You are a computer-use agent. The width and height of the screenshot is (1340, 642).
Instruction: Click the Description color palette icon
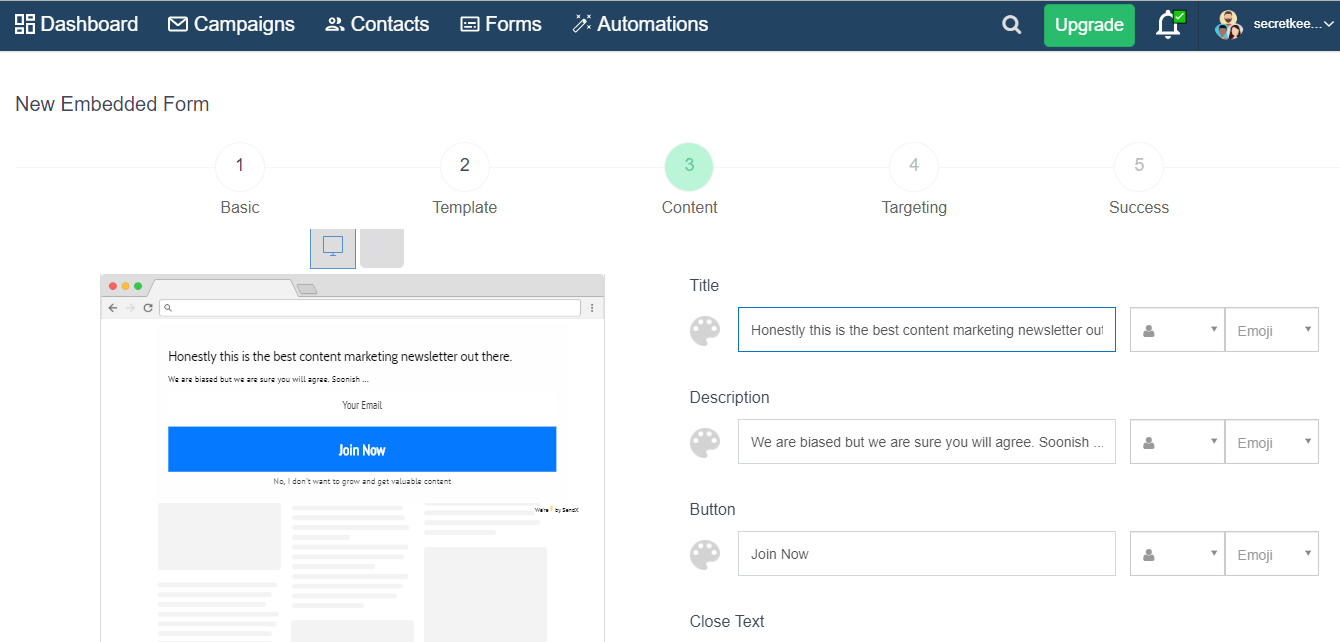pos(705,443)
